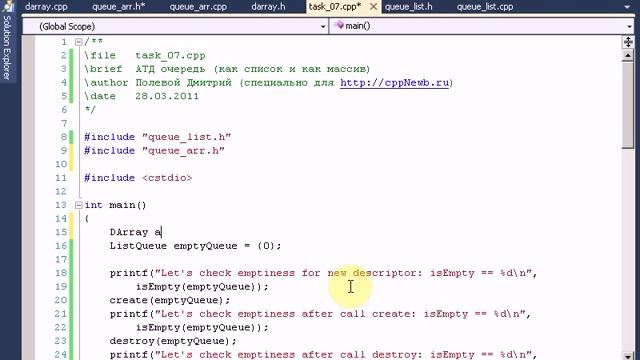This screenshot has width=640, height=360.
Task: Click line number 17 in the margin
Action: coord(61,260)
